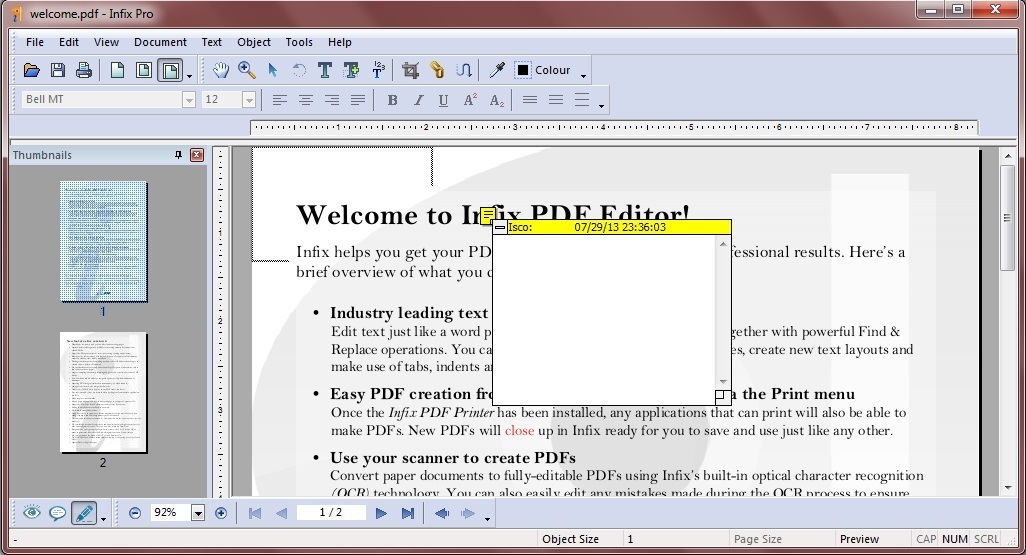
Task: Toggle the comment bubble mode
Action: [58, 513]
